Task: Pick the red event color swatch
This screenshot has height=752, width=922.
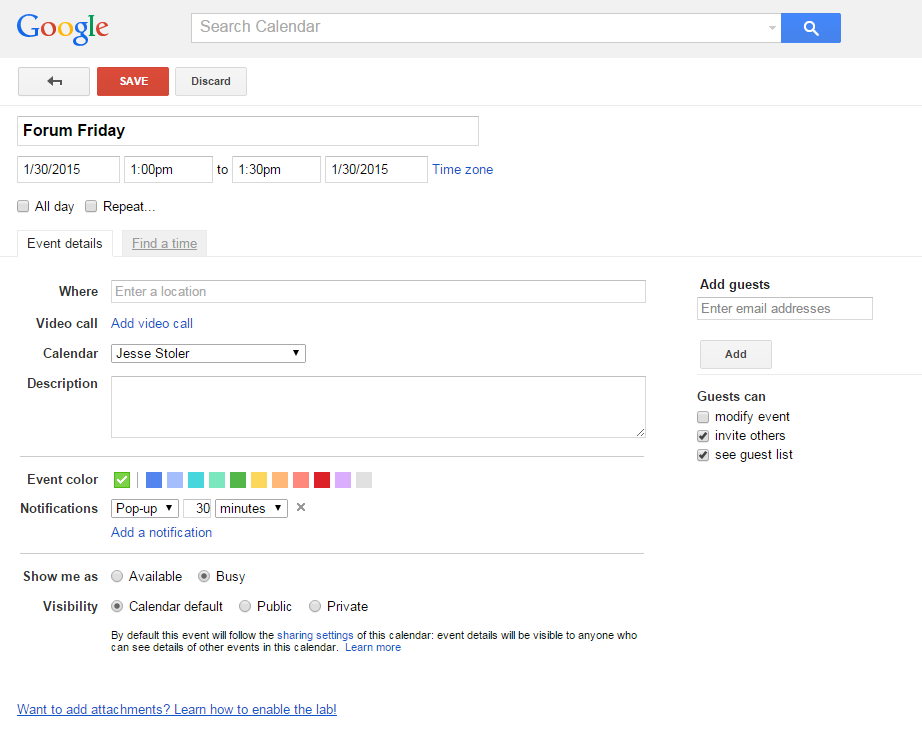Action: click(322, 480)
